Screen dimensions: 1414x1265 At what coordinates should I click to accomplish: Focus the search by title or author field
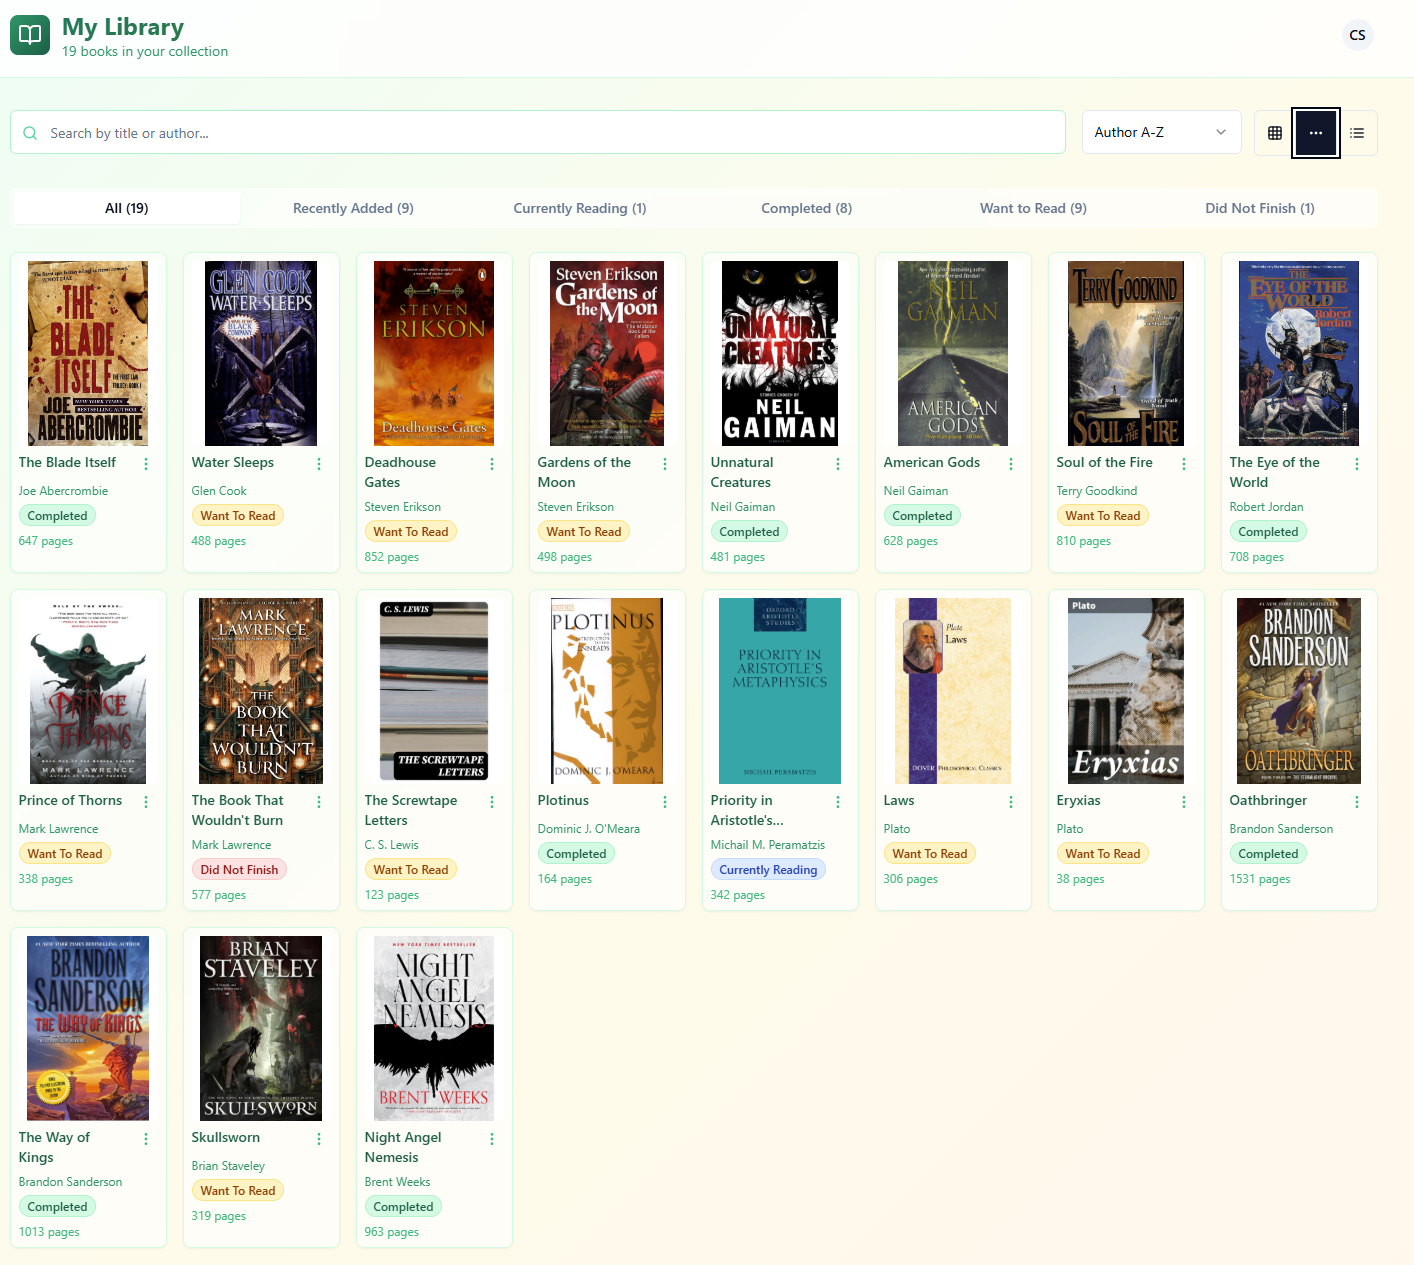[538, 132]
